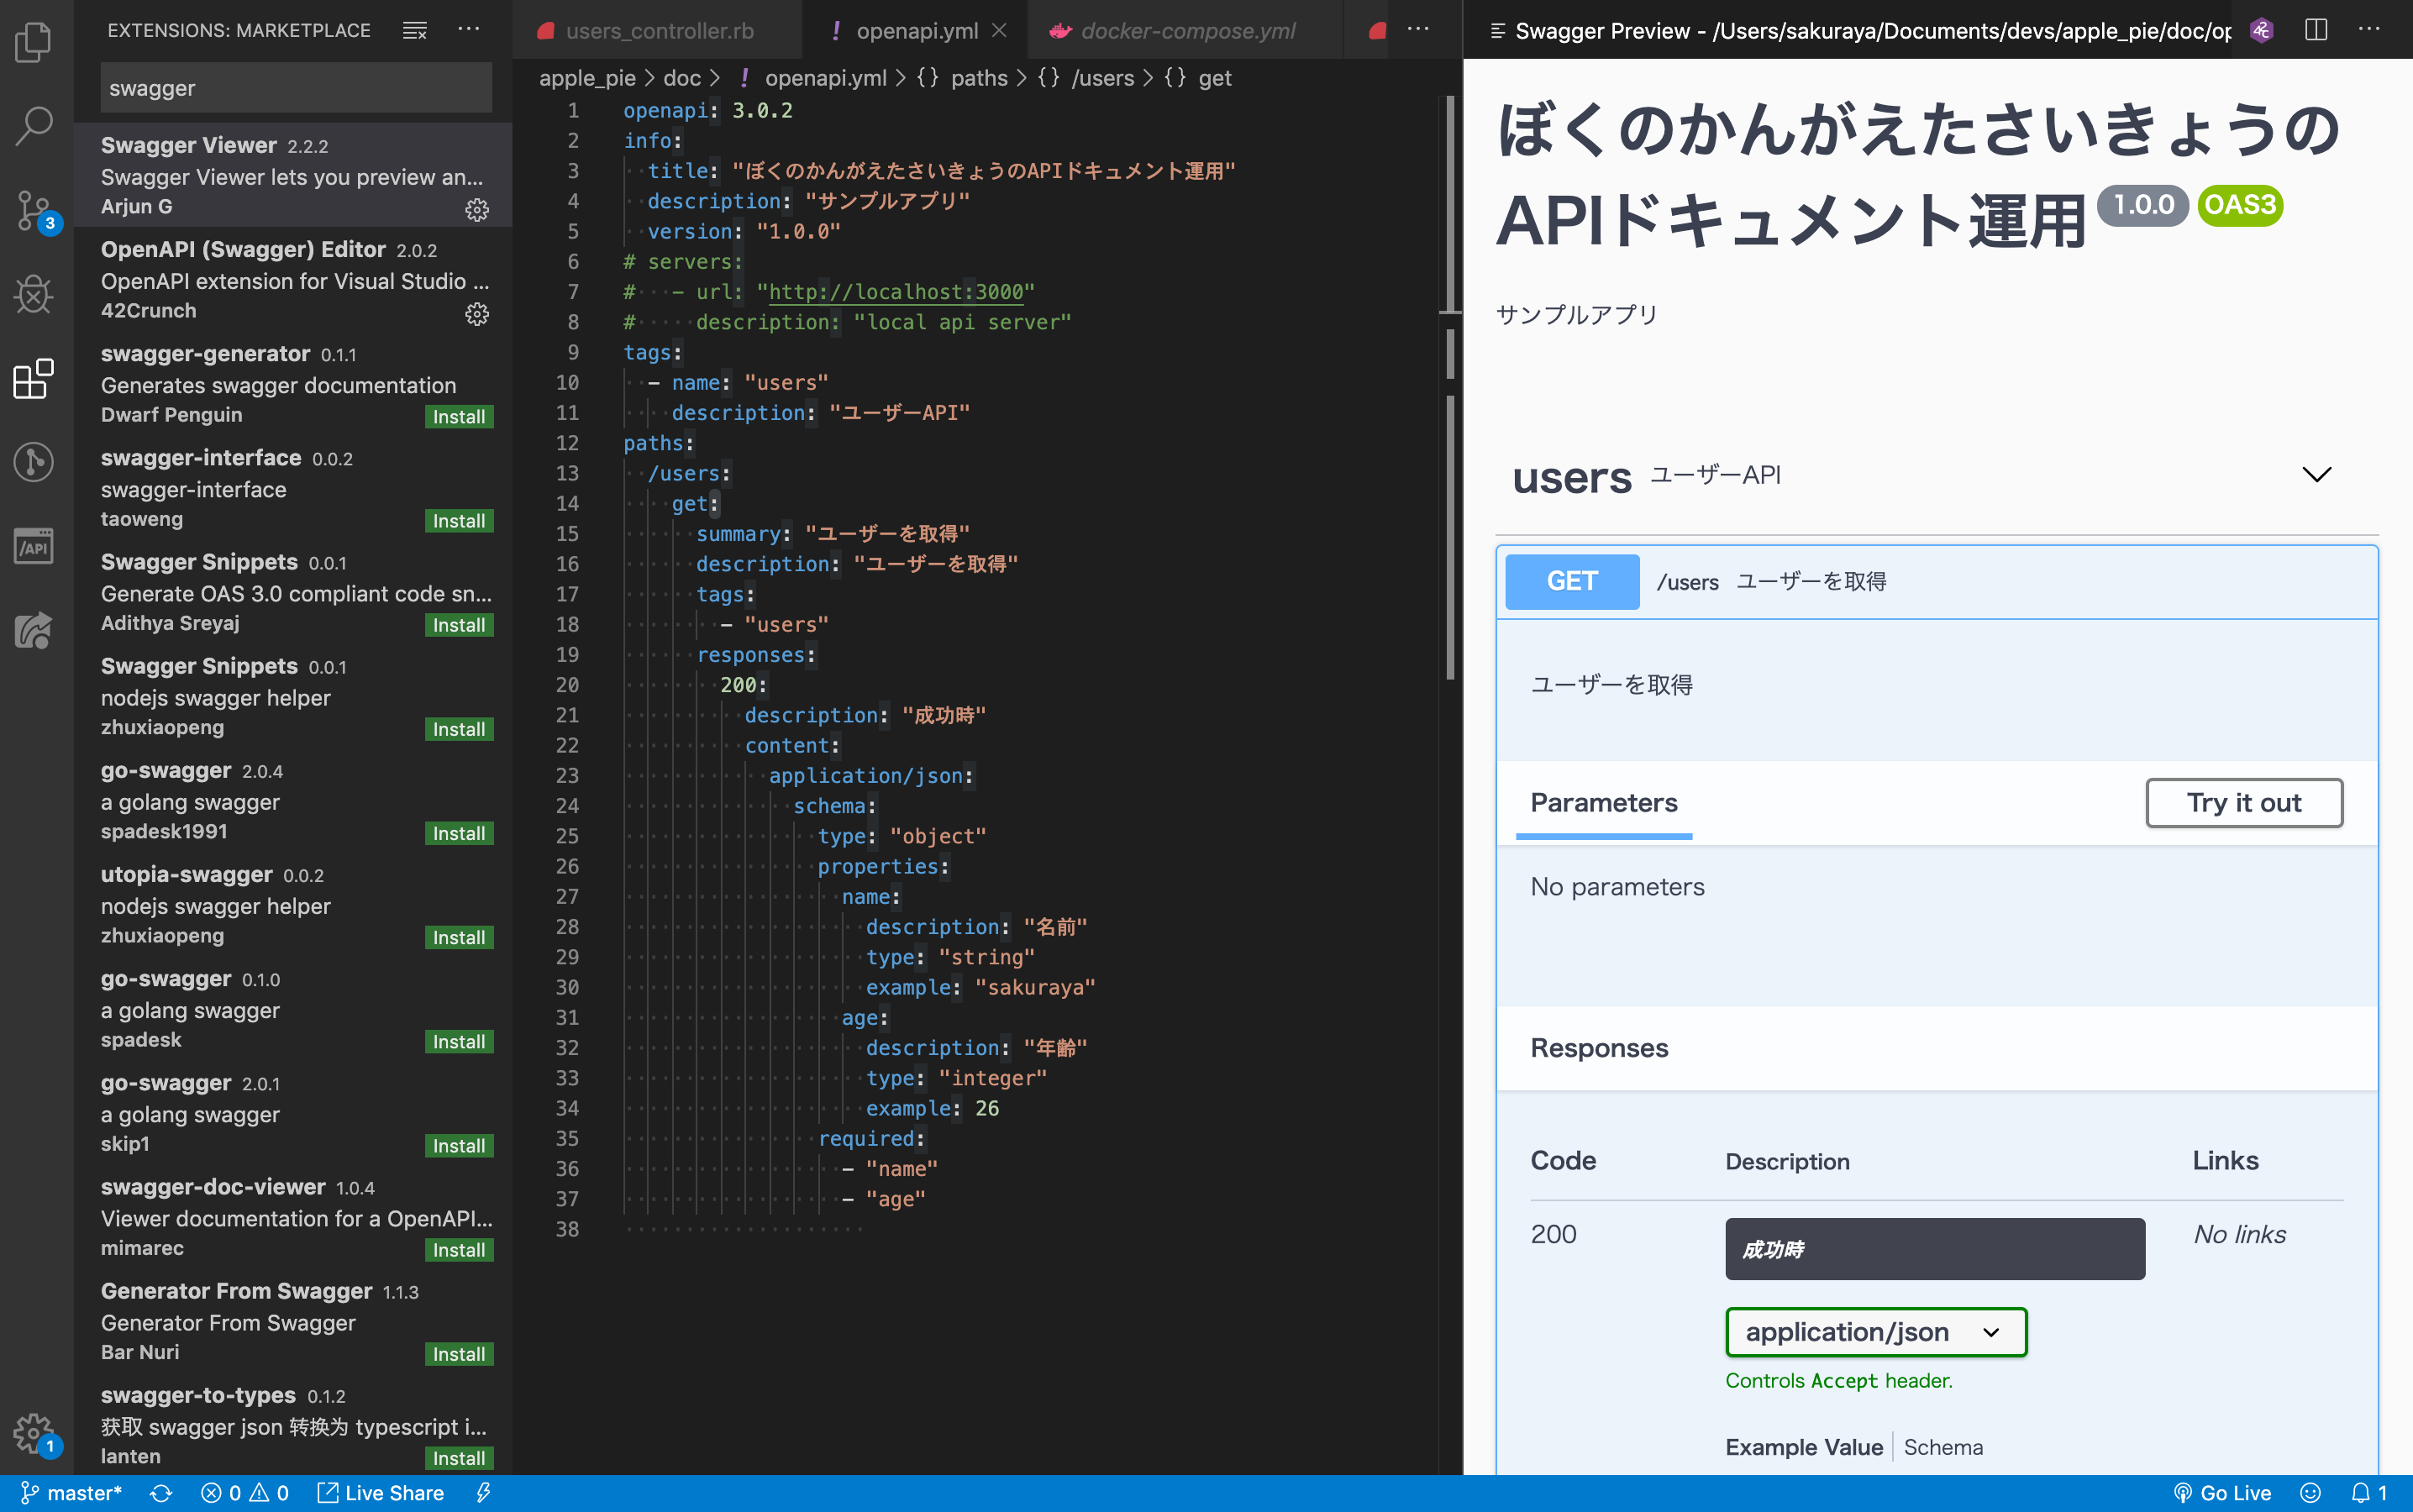Select go-swagger 0.1.0 by spadesk entry
Viewport: 2413px width, 1512px height.
pyautogui.click(x=293, y=1009)
